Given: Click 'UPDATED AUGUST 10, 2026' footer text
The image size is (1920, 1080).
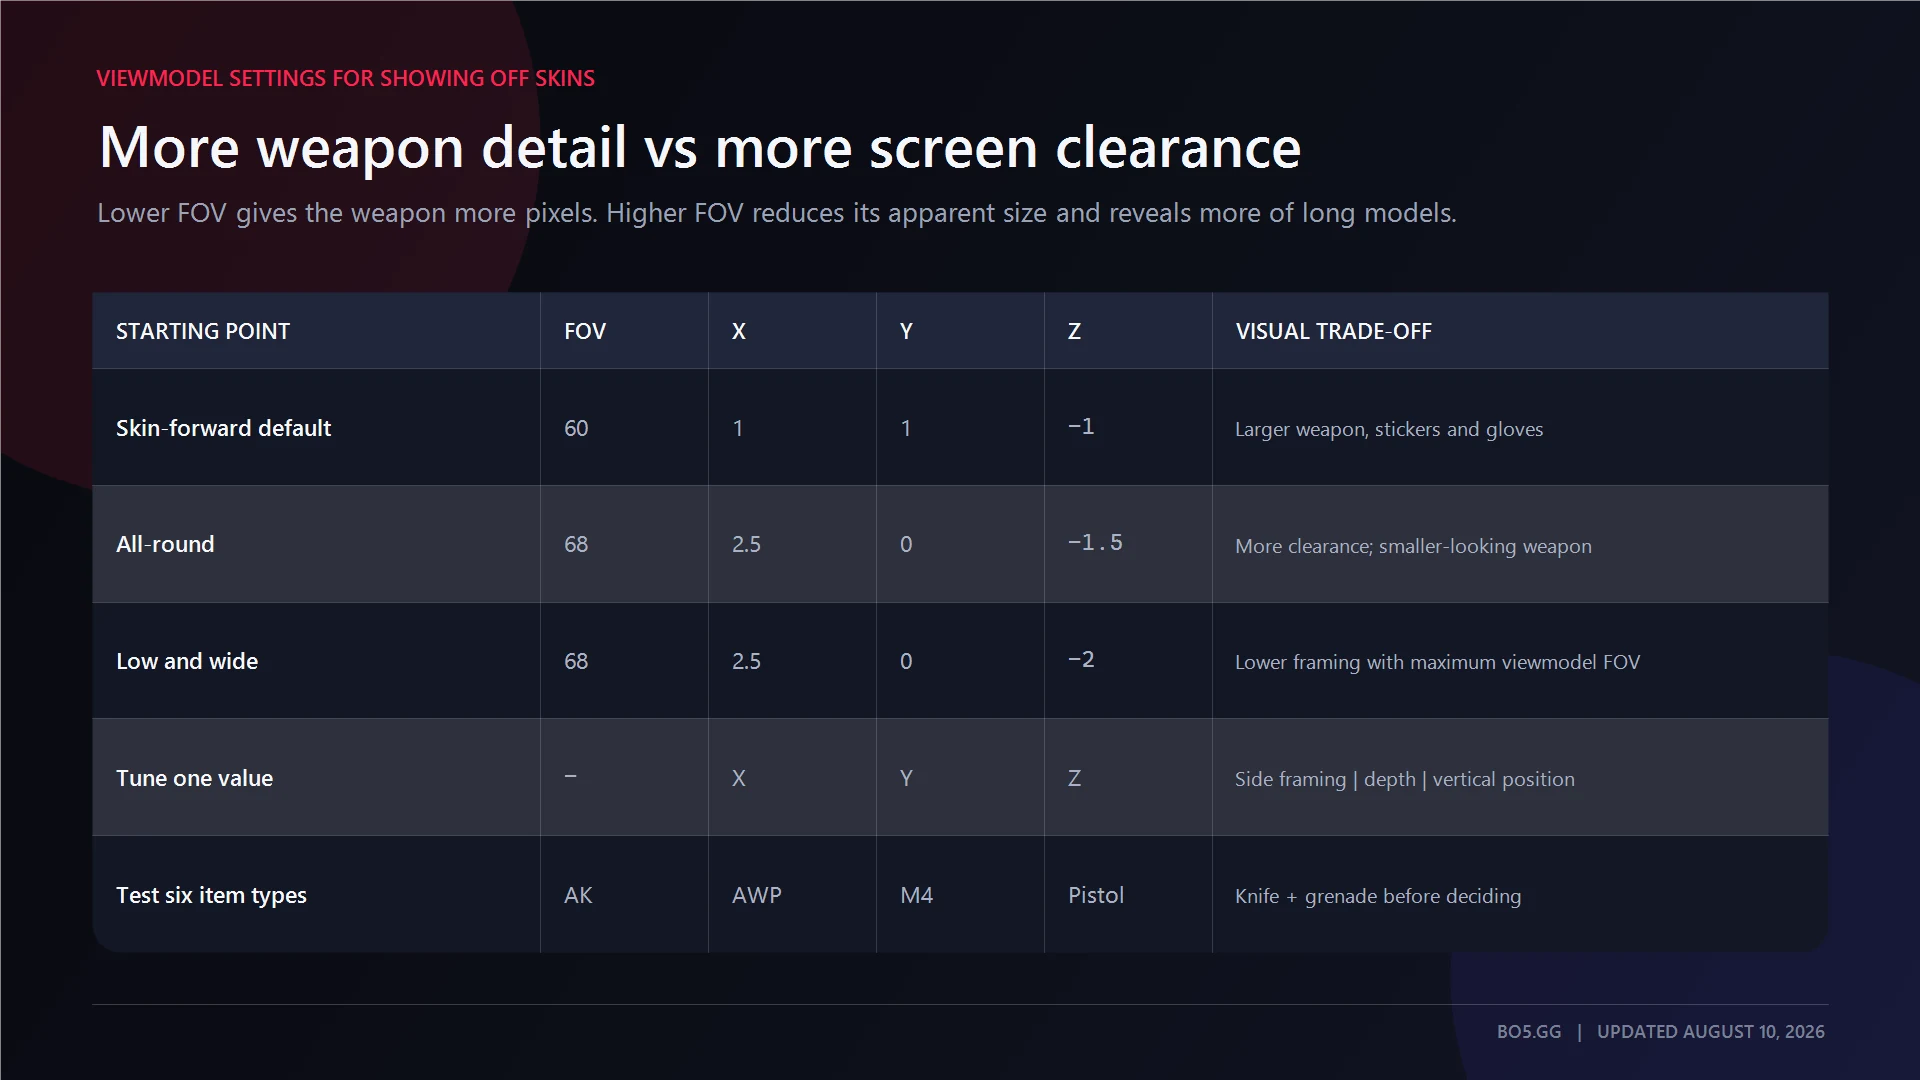Looking at the screenshot, I should tap(1711, 1031).
